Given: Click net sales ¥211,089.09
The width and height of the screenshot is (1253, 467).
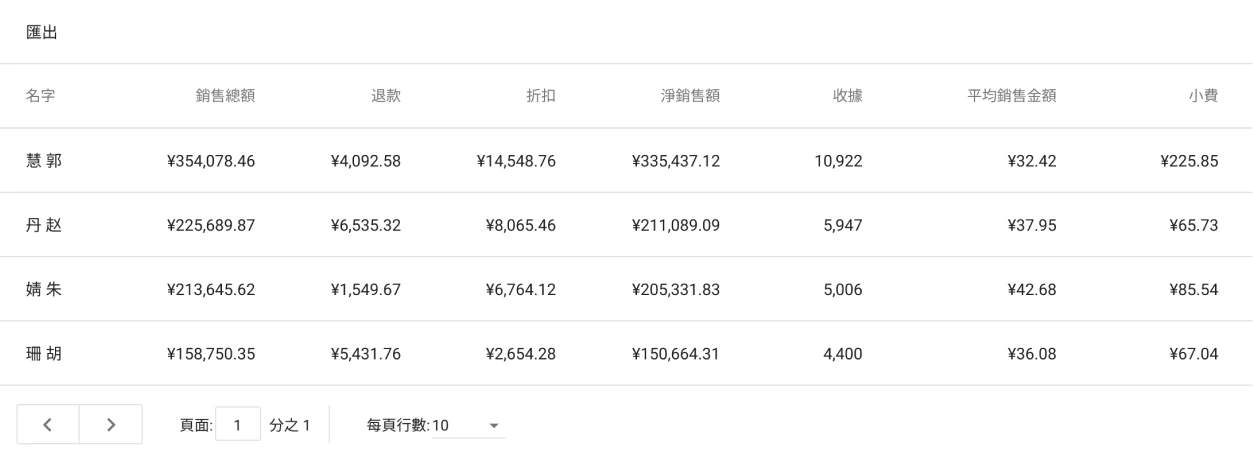Looking at the screenshot, I should 675,225.
